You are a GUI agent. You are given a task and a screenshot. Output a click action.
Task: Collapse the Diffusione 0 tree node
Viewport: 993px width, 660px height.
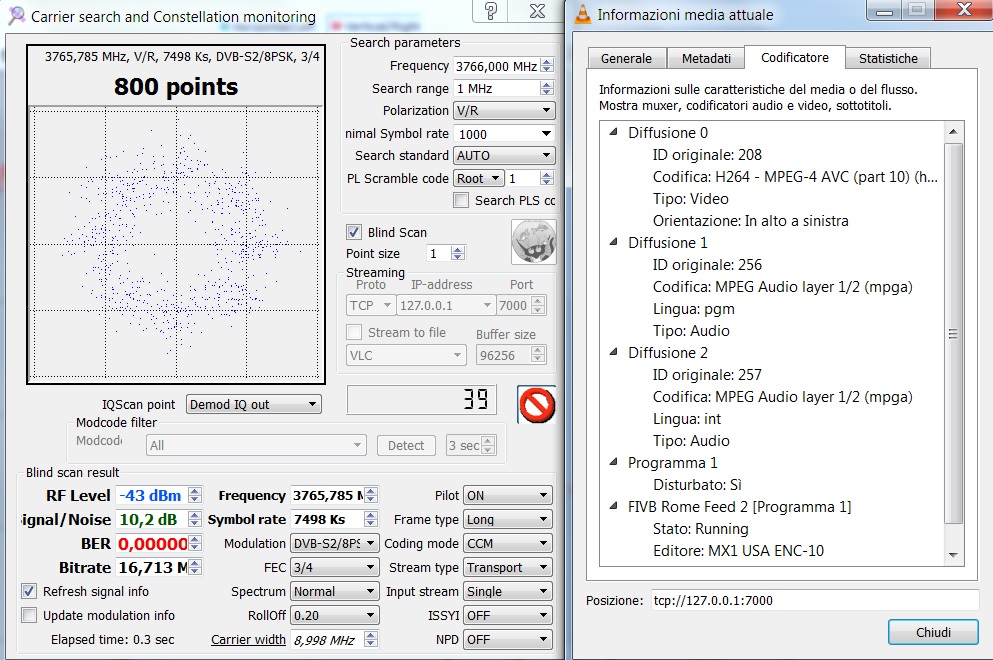[613, 132]
